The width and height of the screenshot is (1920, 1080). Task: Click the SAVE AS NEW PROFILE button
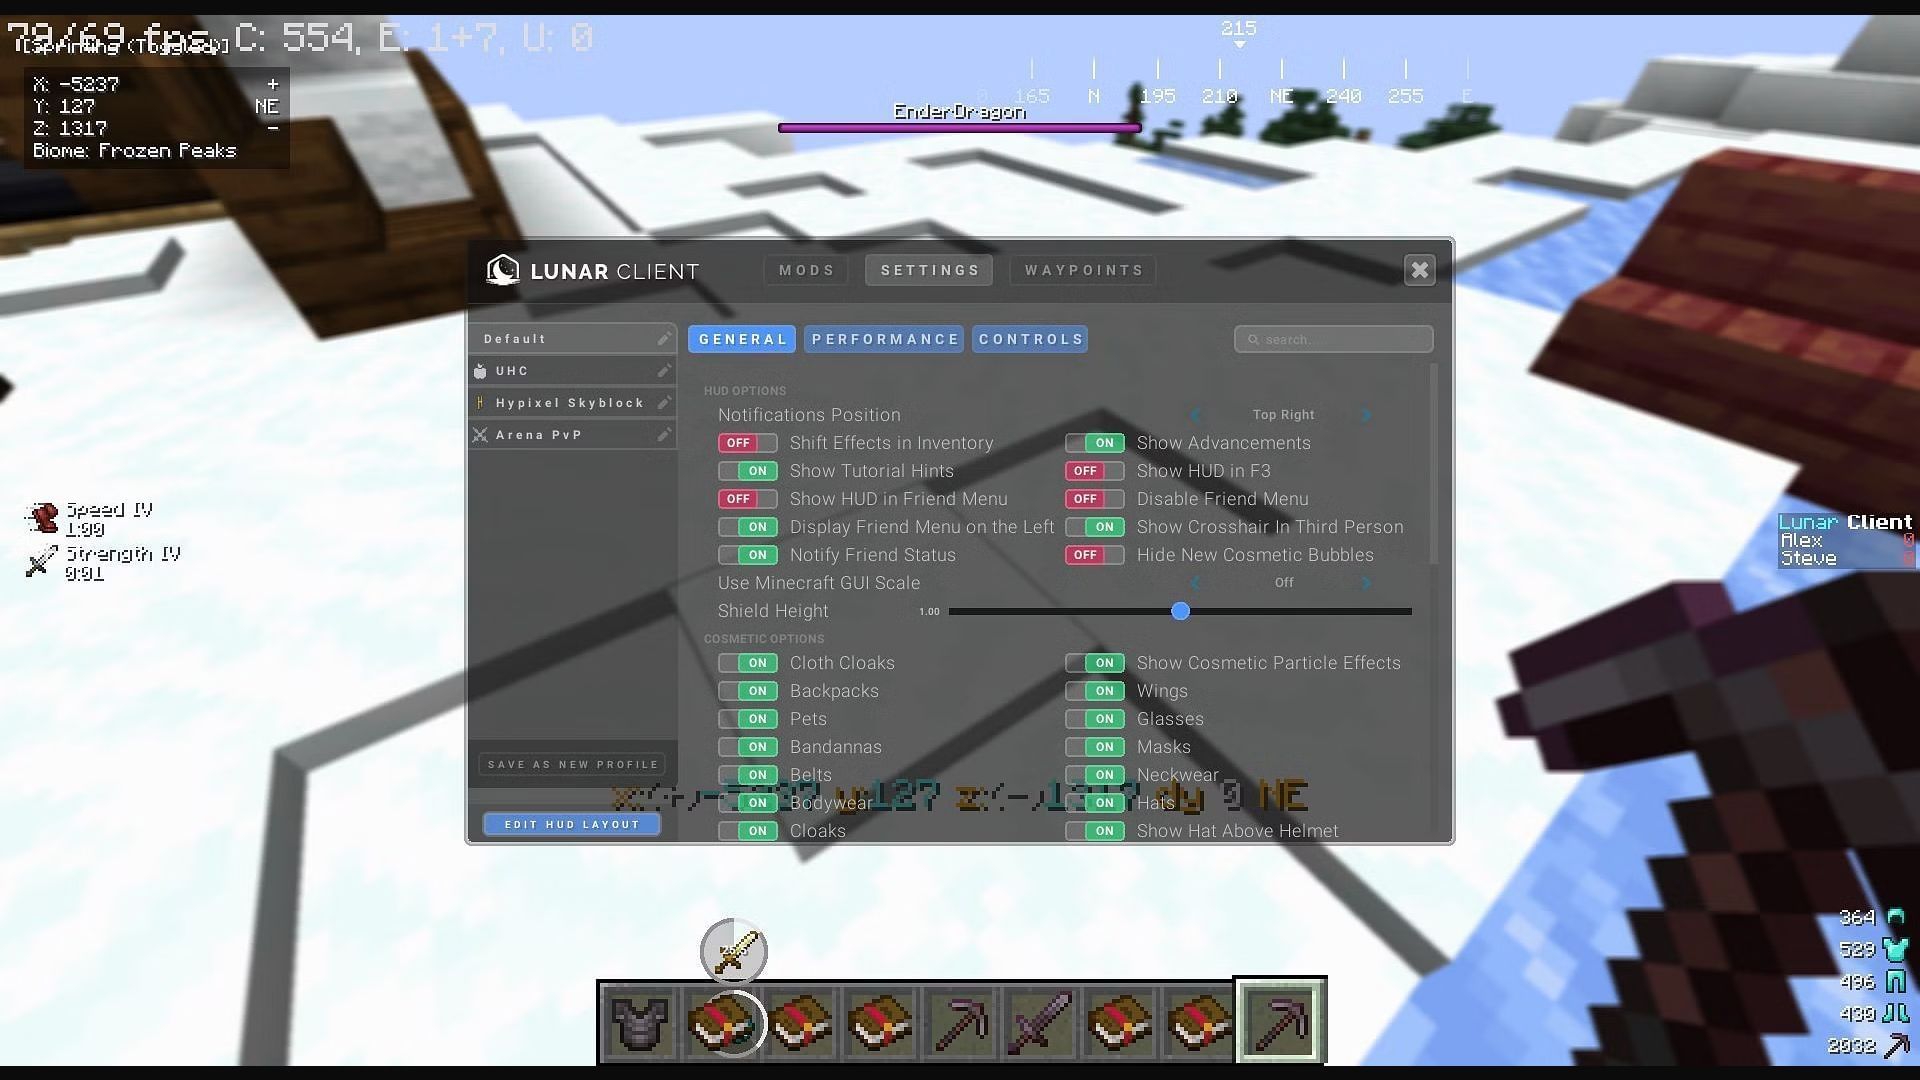(x=572, y=764)
